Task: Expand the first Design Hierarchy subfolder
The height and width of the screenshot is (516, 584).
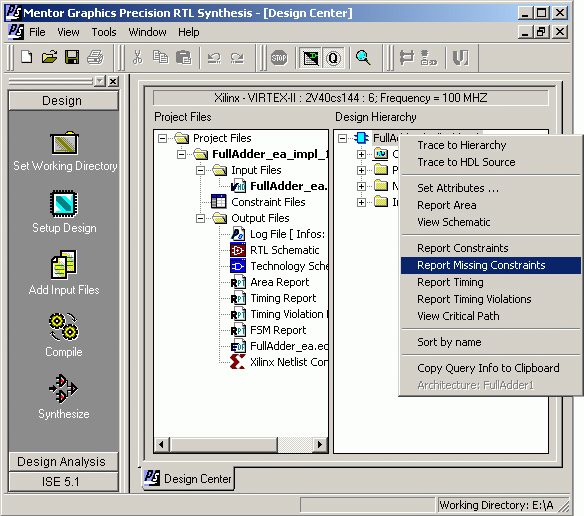Action: 361,154
